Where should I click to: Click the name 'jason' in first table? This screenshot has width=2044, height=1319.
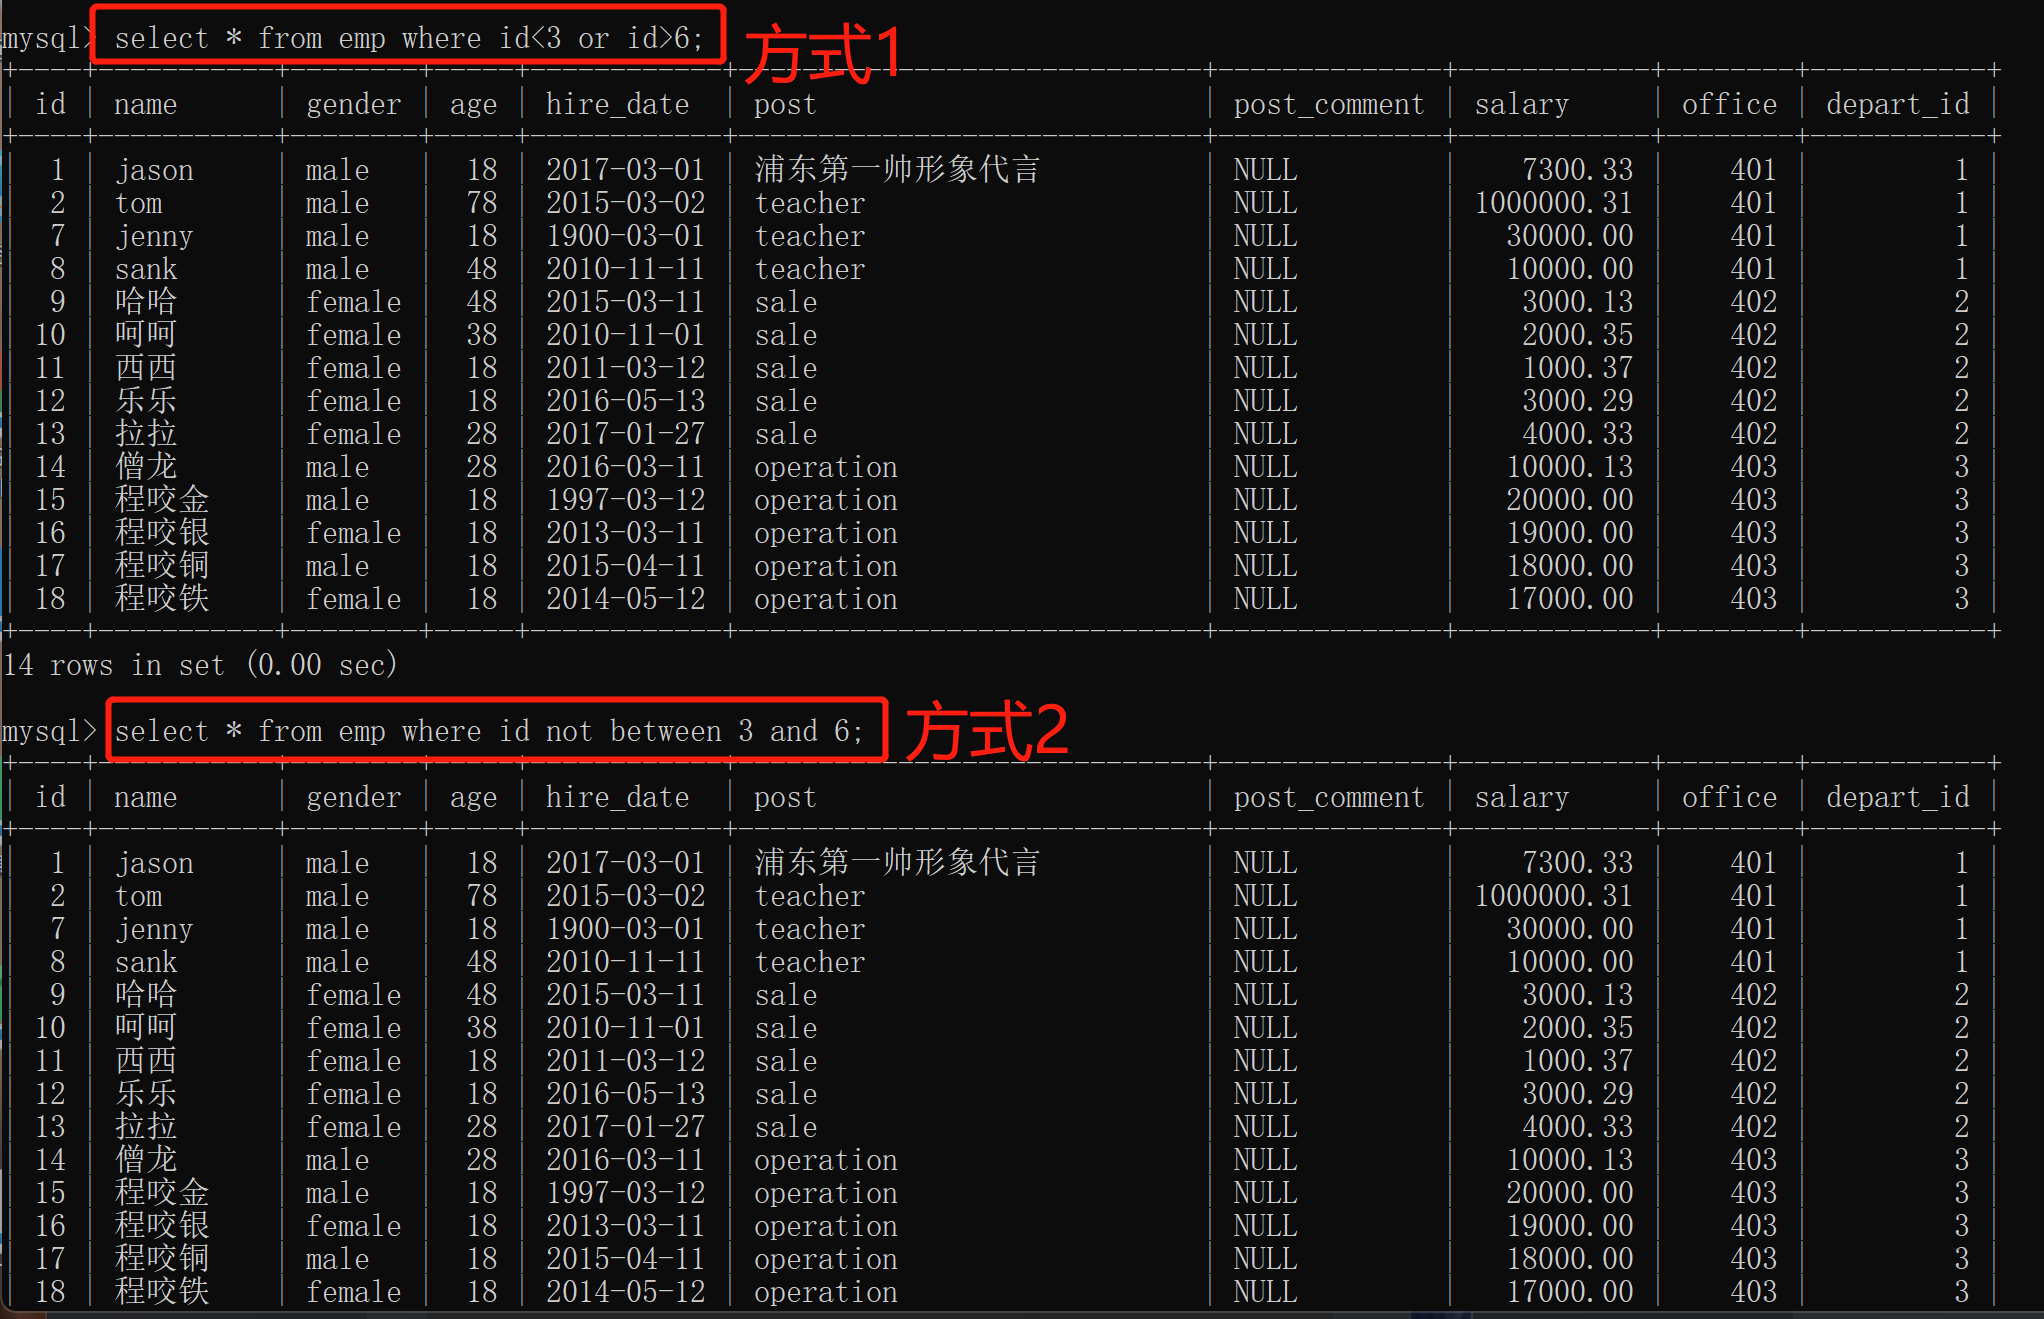[155, 170]
